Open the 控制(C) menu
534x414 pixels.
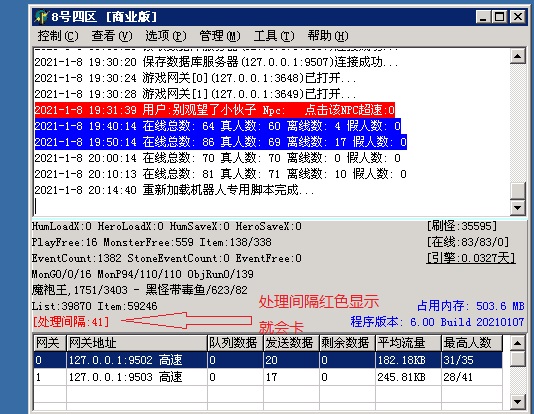tap(58, 36)
